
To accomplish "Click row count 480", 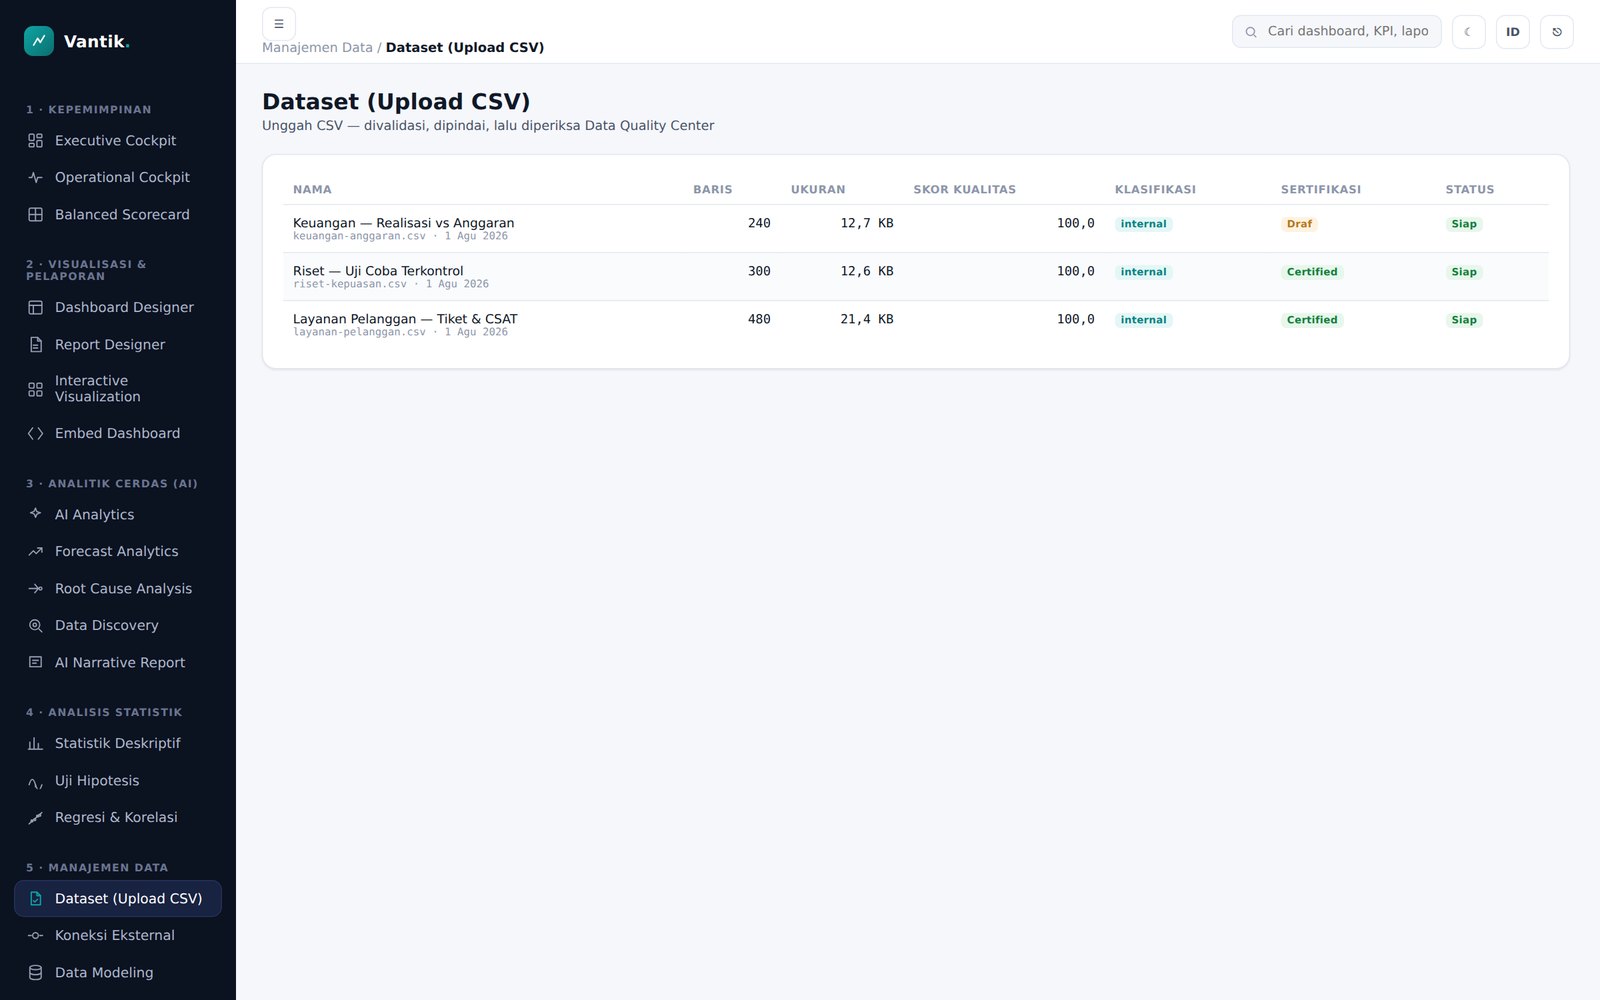I will tap(759, 320).
